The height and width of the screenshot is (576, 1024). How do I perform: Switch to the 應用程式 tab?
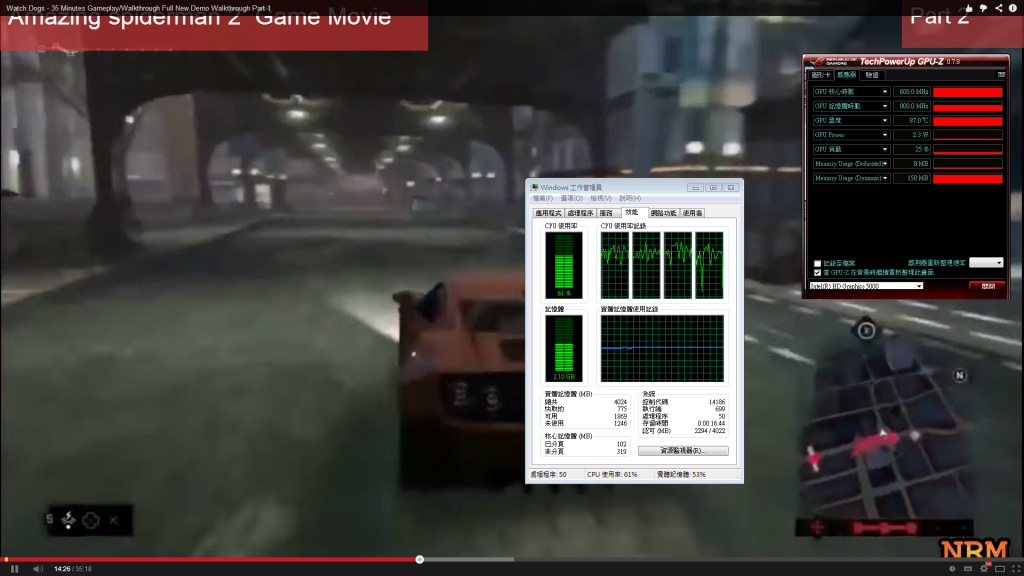tap(548, 213)
